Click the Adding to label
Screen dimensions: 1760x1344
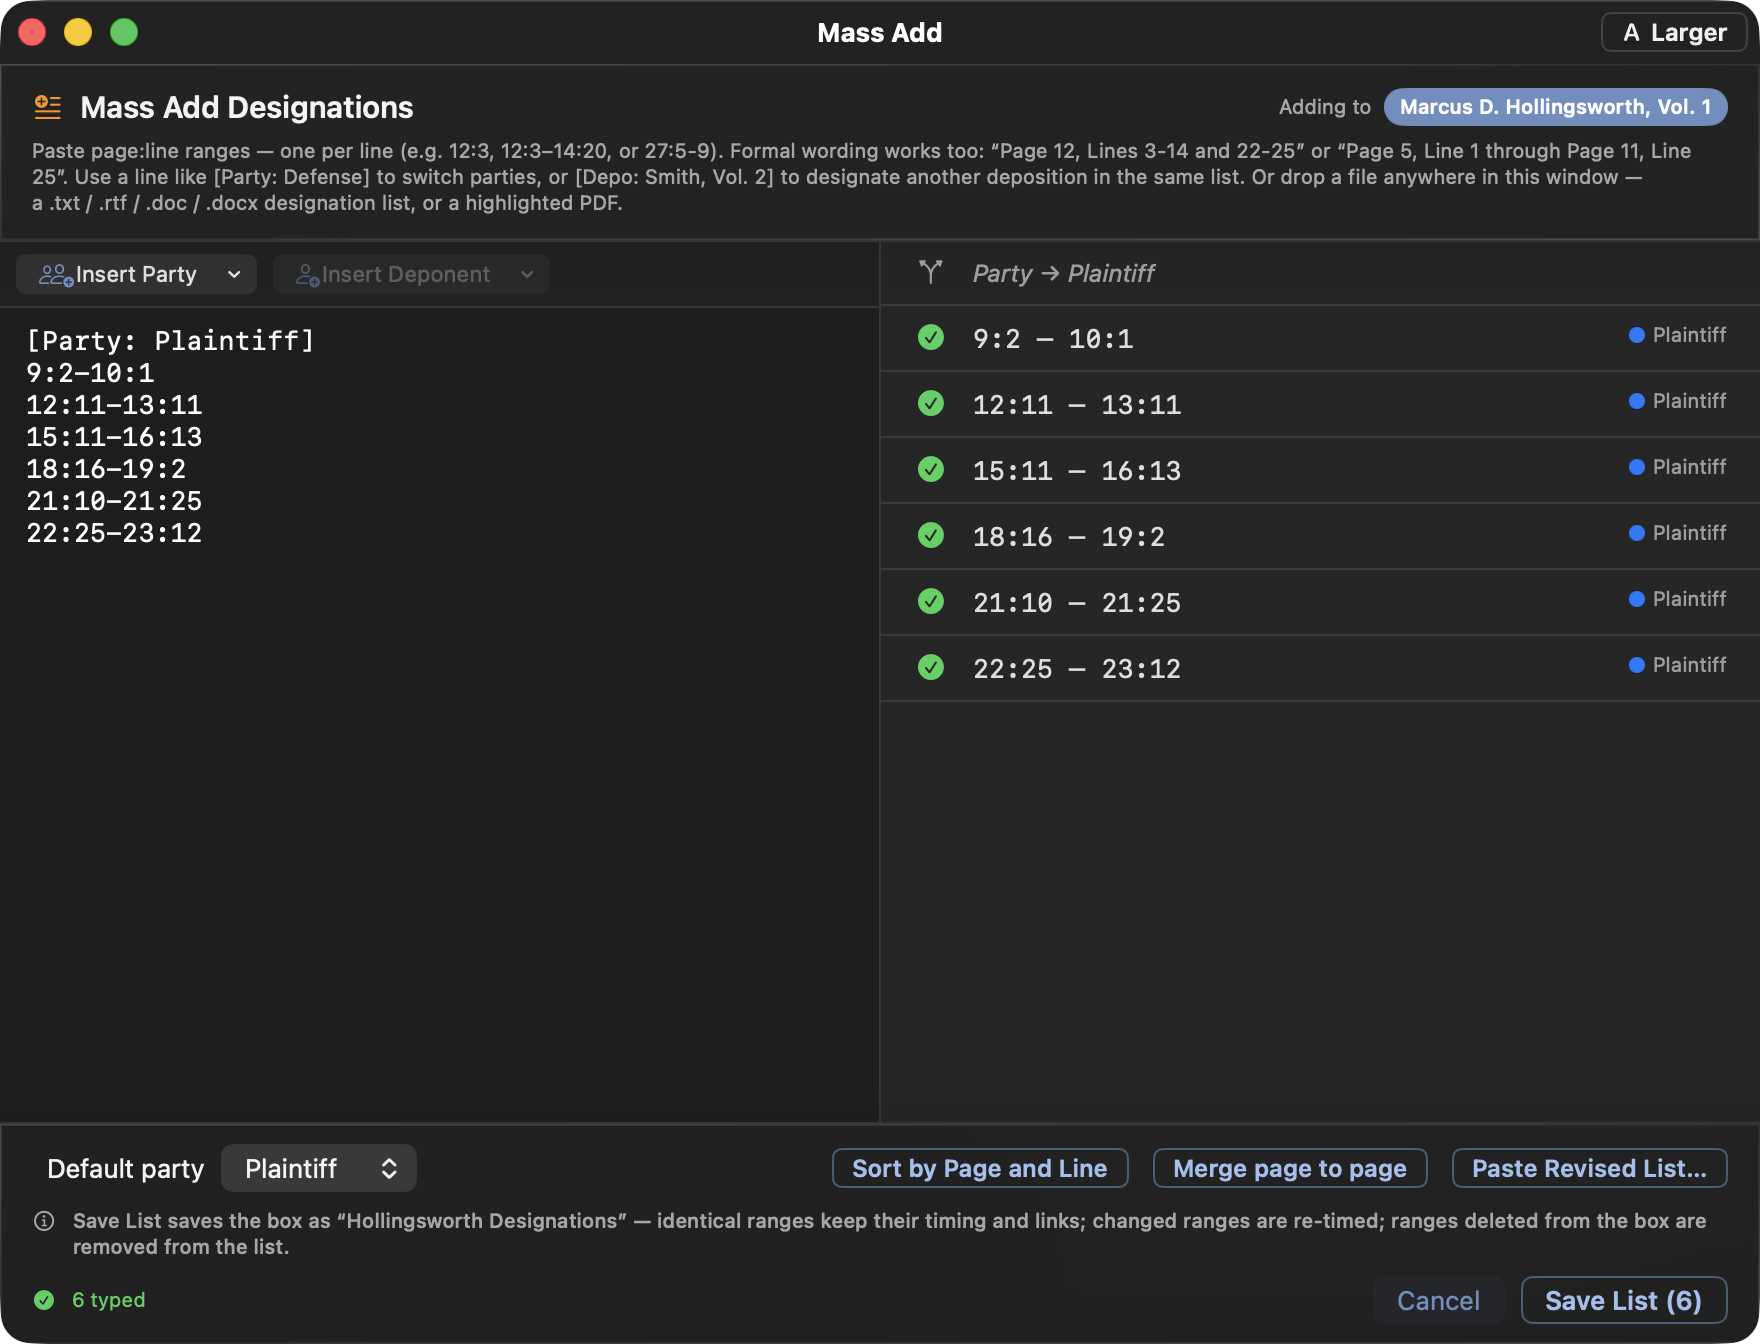(x=1325, y=107)
